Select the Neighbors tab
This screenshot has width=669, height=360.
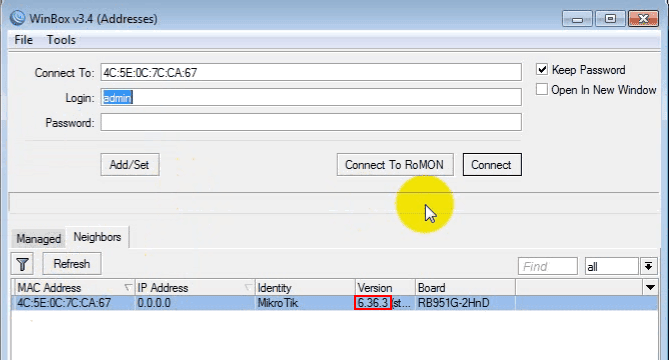[97, 237]
